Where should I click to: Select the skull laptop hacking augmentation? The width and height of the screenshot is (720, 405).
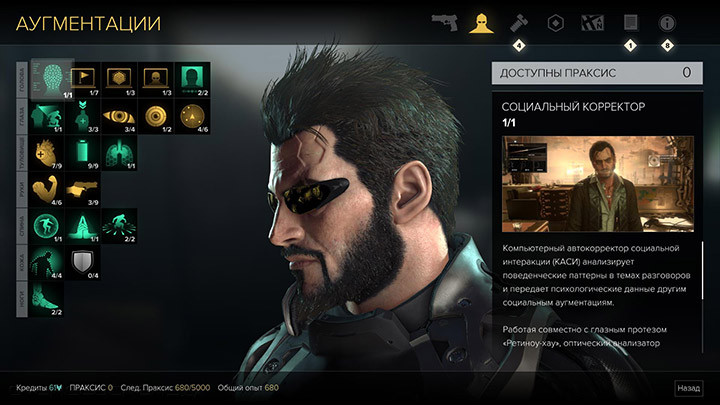click(x=156, y=79)
